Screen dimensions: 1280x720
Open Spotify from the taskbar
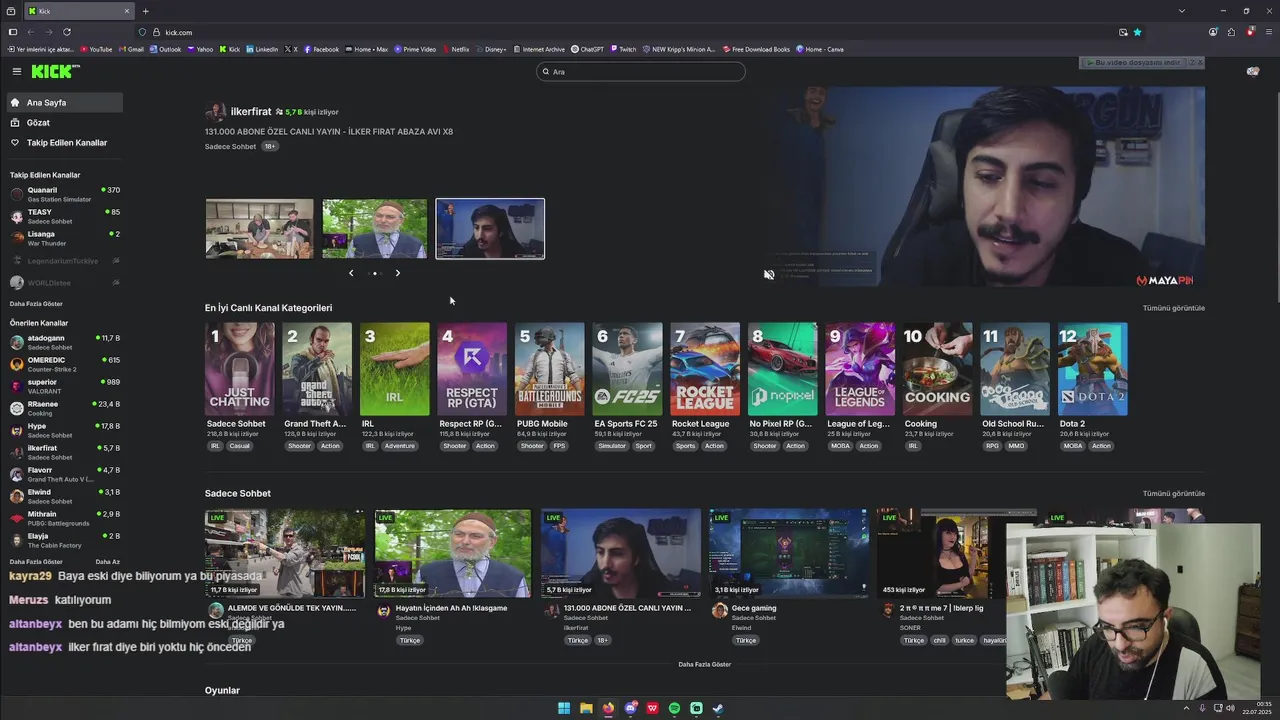pos(674,708)
